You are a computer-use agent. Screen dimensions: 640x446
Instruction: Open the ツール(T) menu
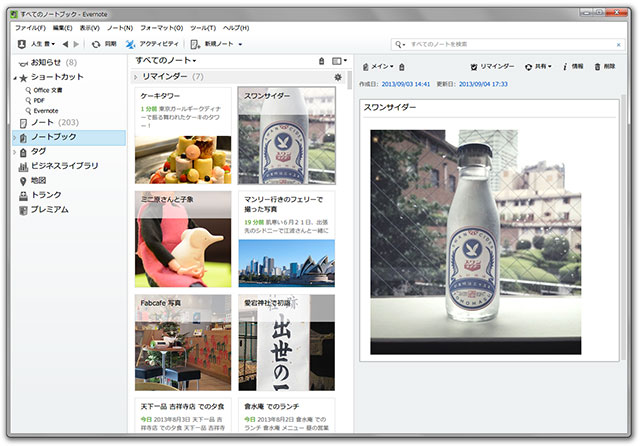click(203, 28)
